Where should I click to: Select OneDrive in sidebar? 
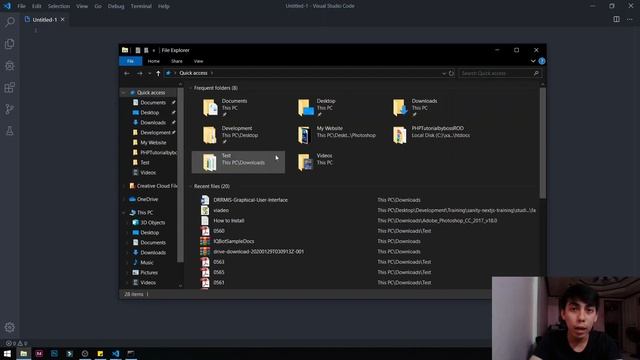click(147, 199)
